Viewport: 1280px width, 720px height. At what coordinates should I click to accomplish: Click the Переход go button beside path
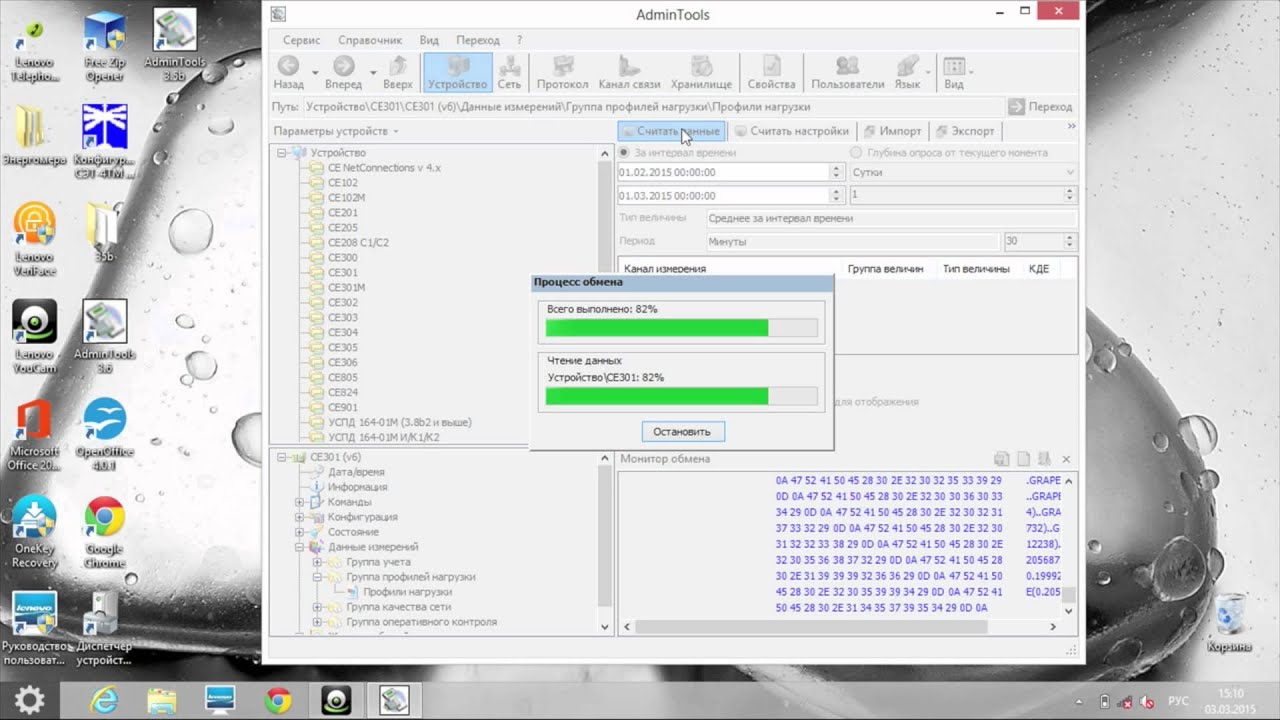click(1041, 107)
